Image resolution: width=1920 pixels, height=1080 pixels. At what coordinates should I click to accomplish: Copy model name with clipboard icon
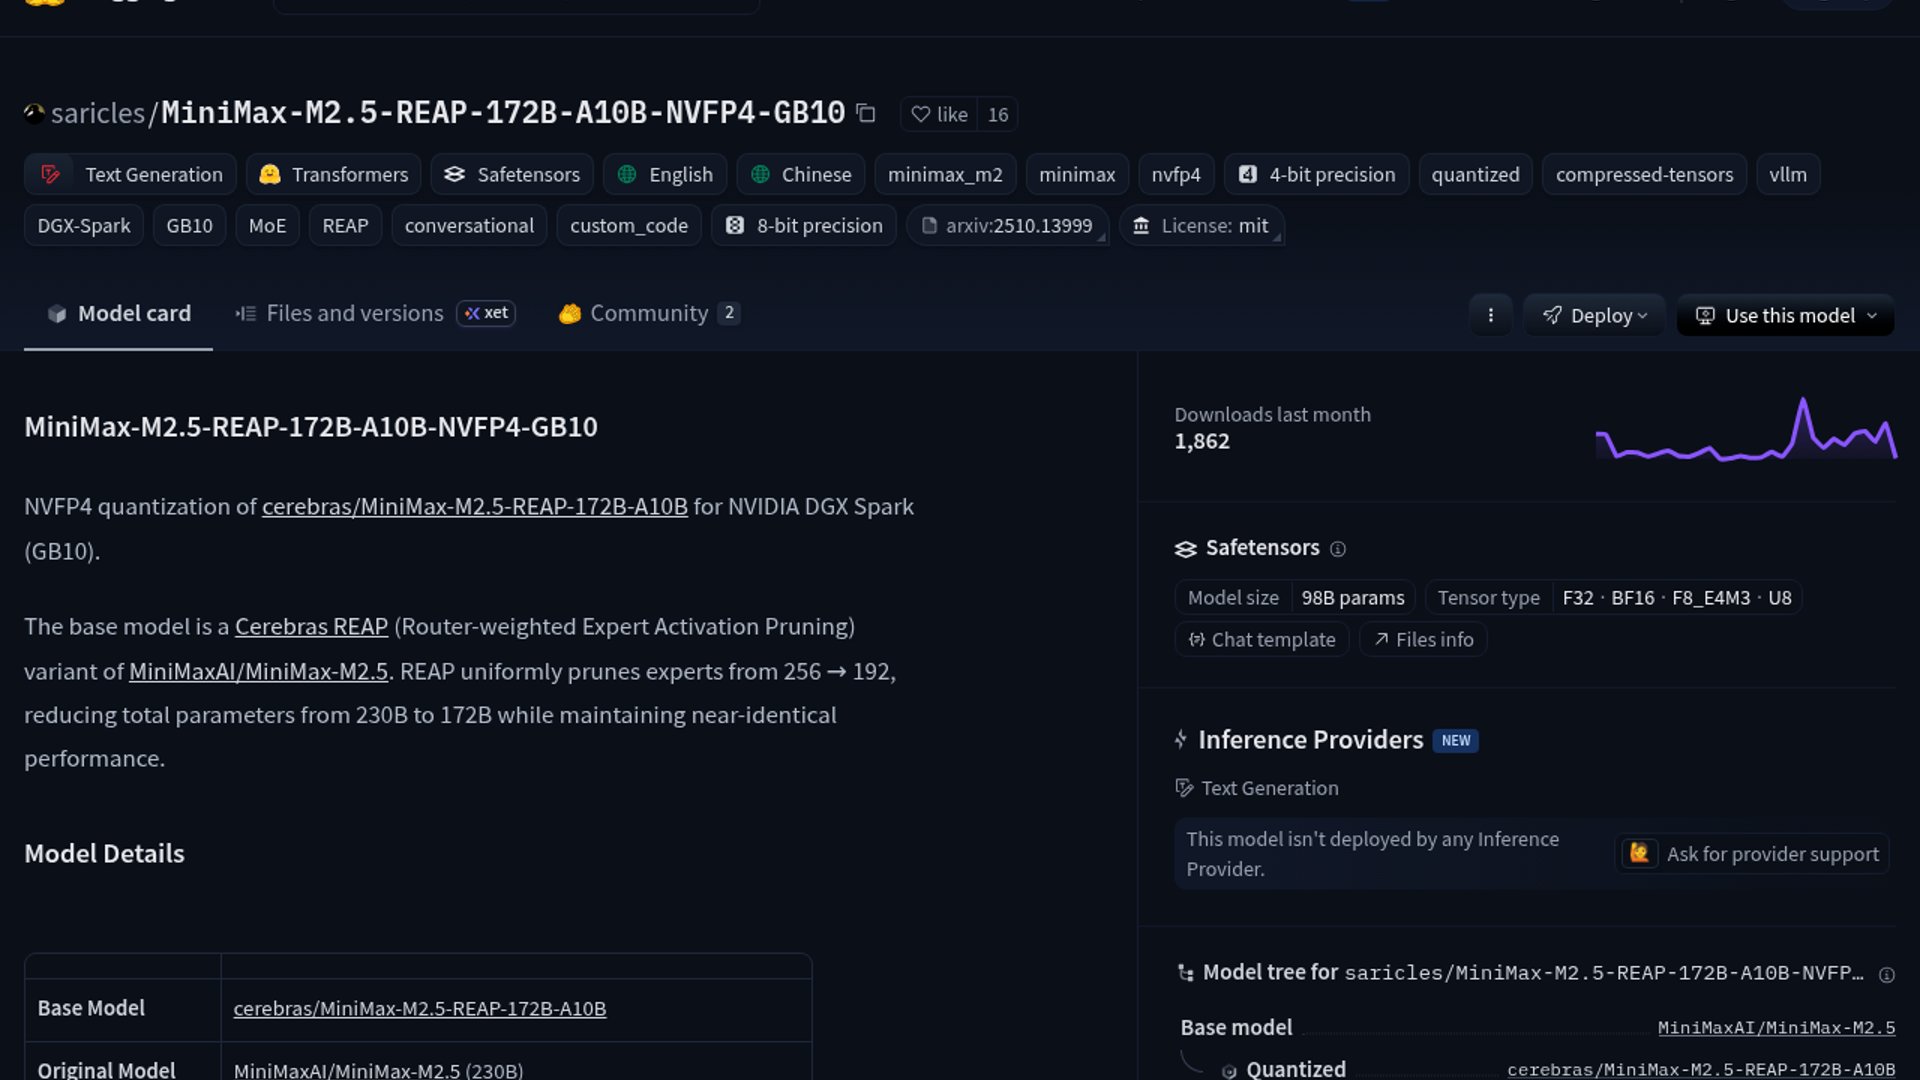tap(866, 114)
